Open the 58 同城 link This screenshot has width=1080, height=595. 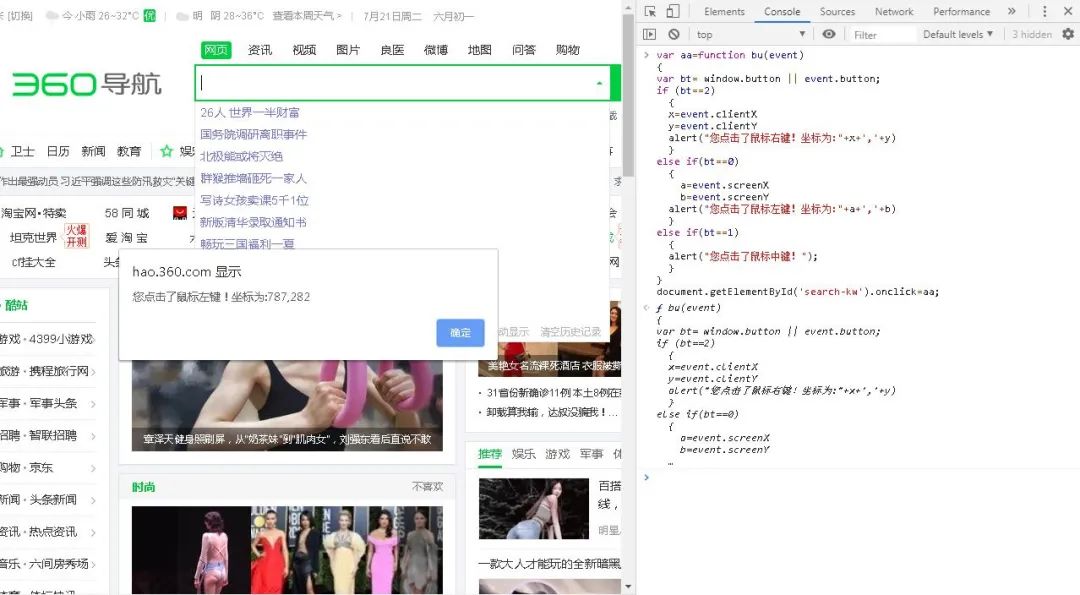(x=127, y=213)
